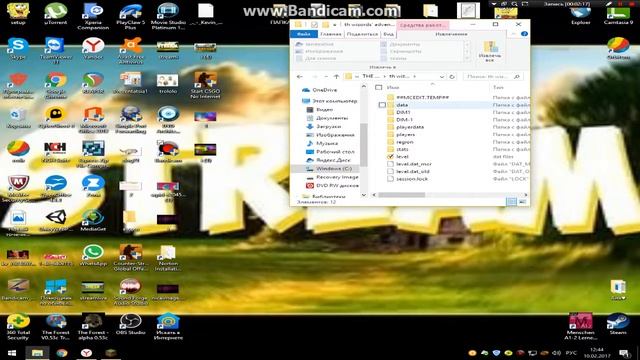
Task: Switch to the large icons view in Explorer
Action: pos(522,202)
